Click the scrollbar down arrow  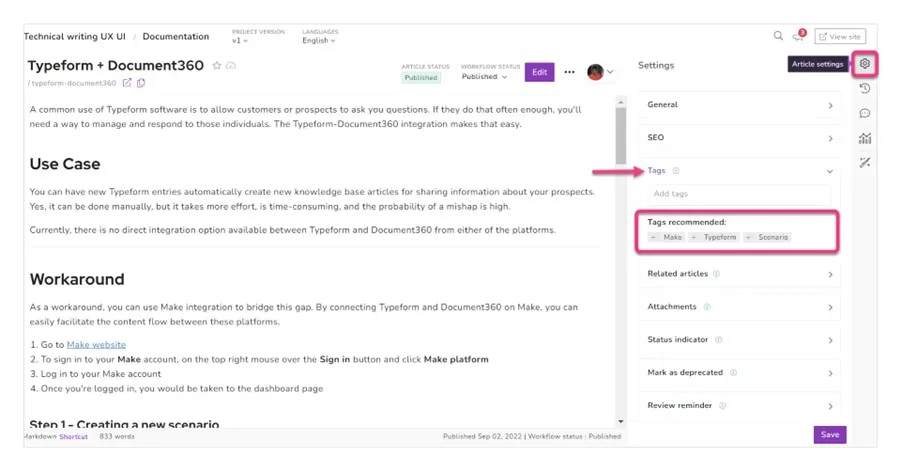[621, 421]
